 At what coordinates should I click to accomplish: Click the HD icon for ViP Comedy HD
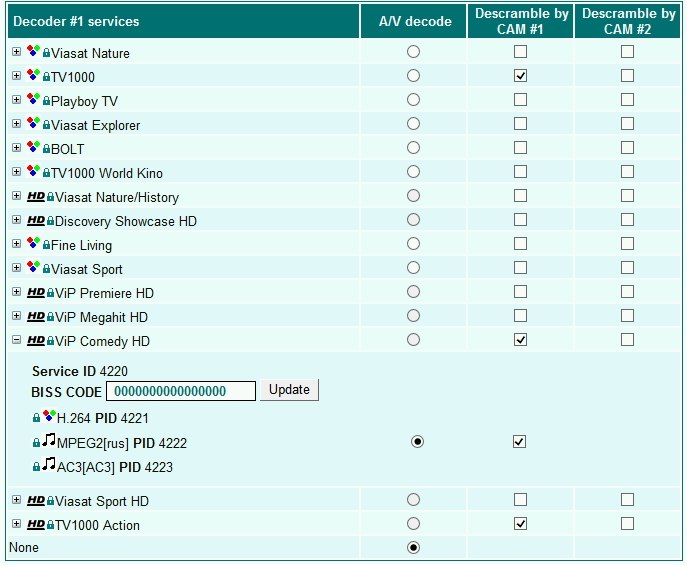point(36,340)
